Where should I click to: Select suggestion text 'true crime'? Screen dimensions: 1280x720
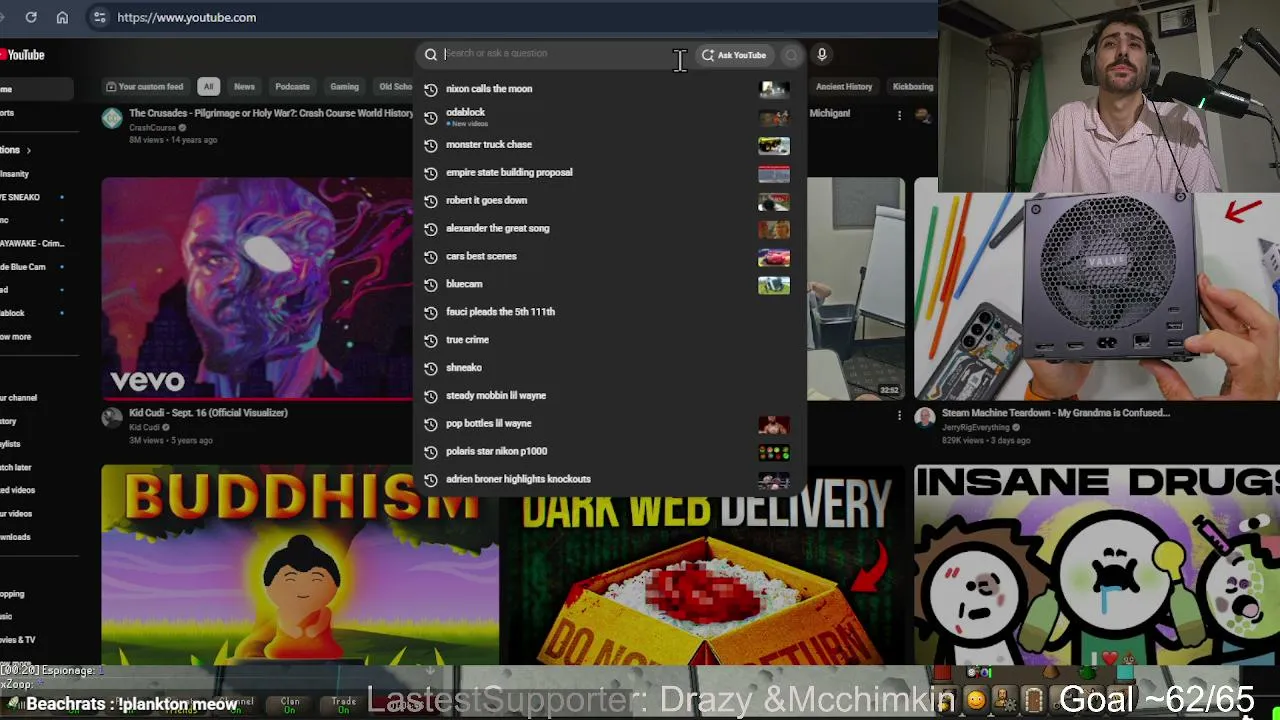(x=467, y=340)
